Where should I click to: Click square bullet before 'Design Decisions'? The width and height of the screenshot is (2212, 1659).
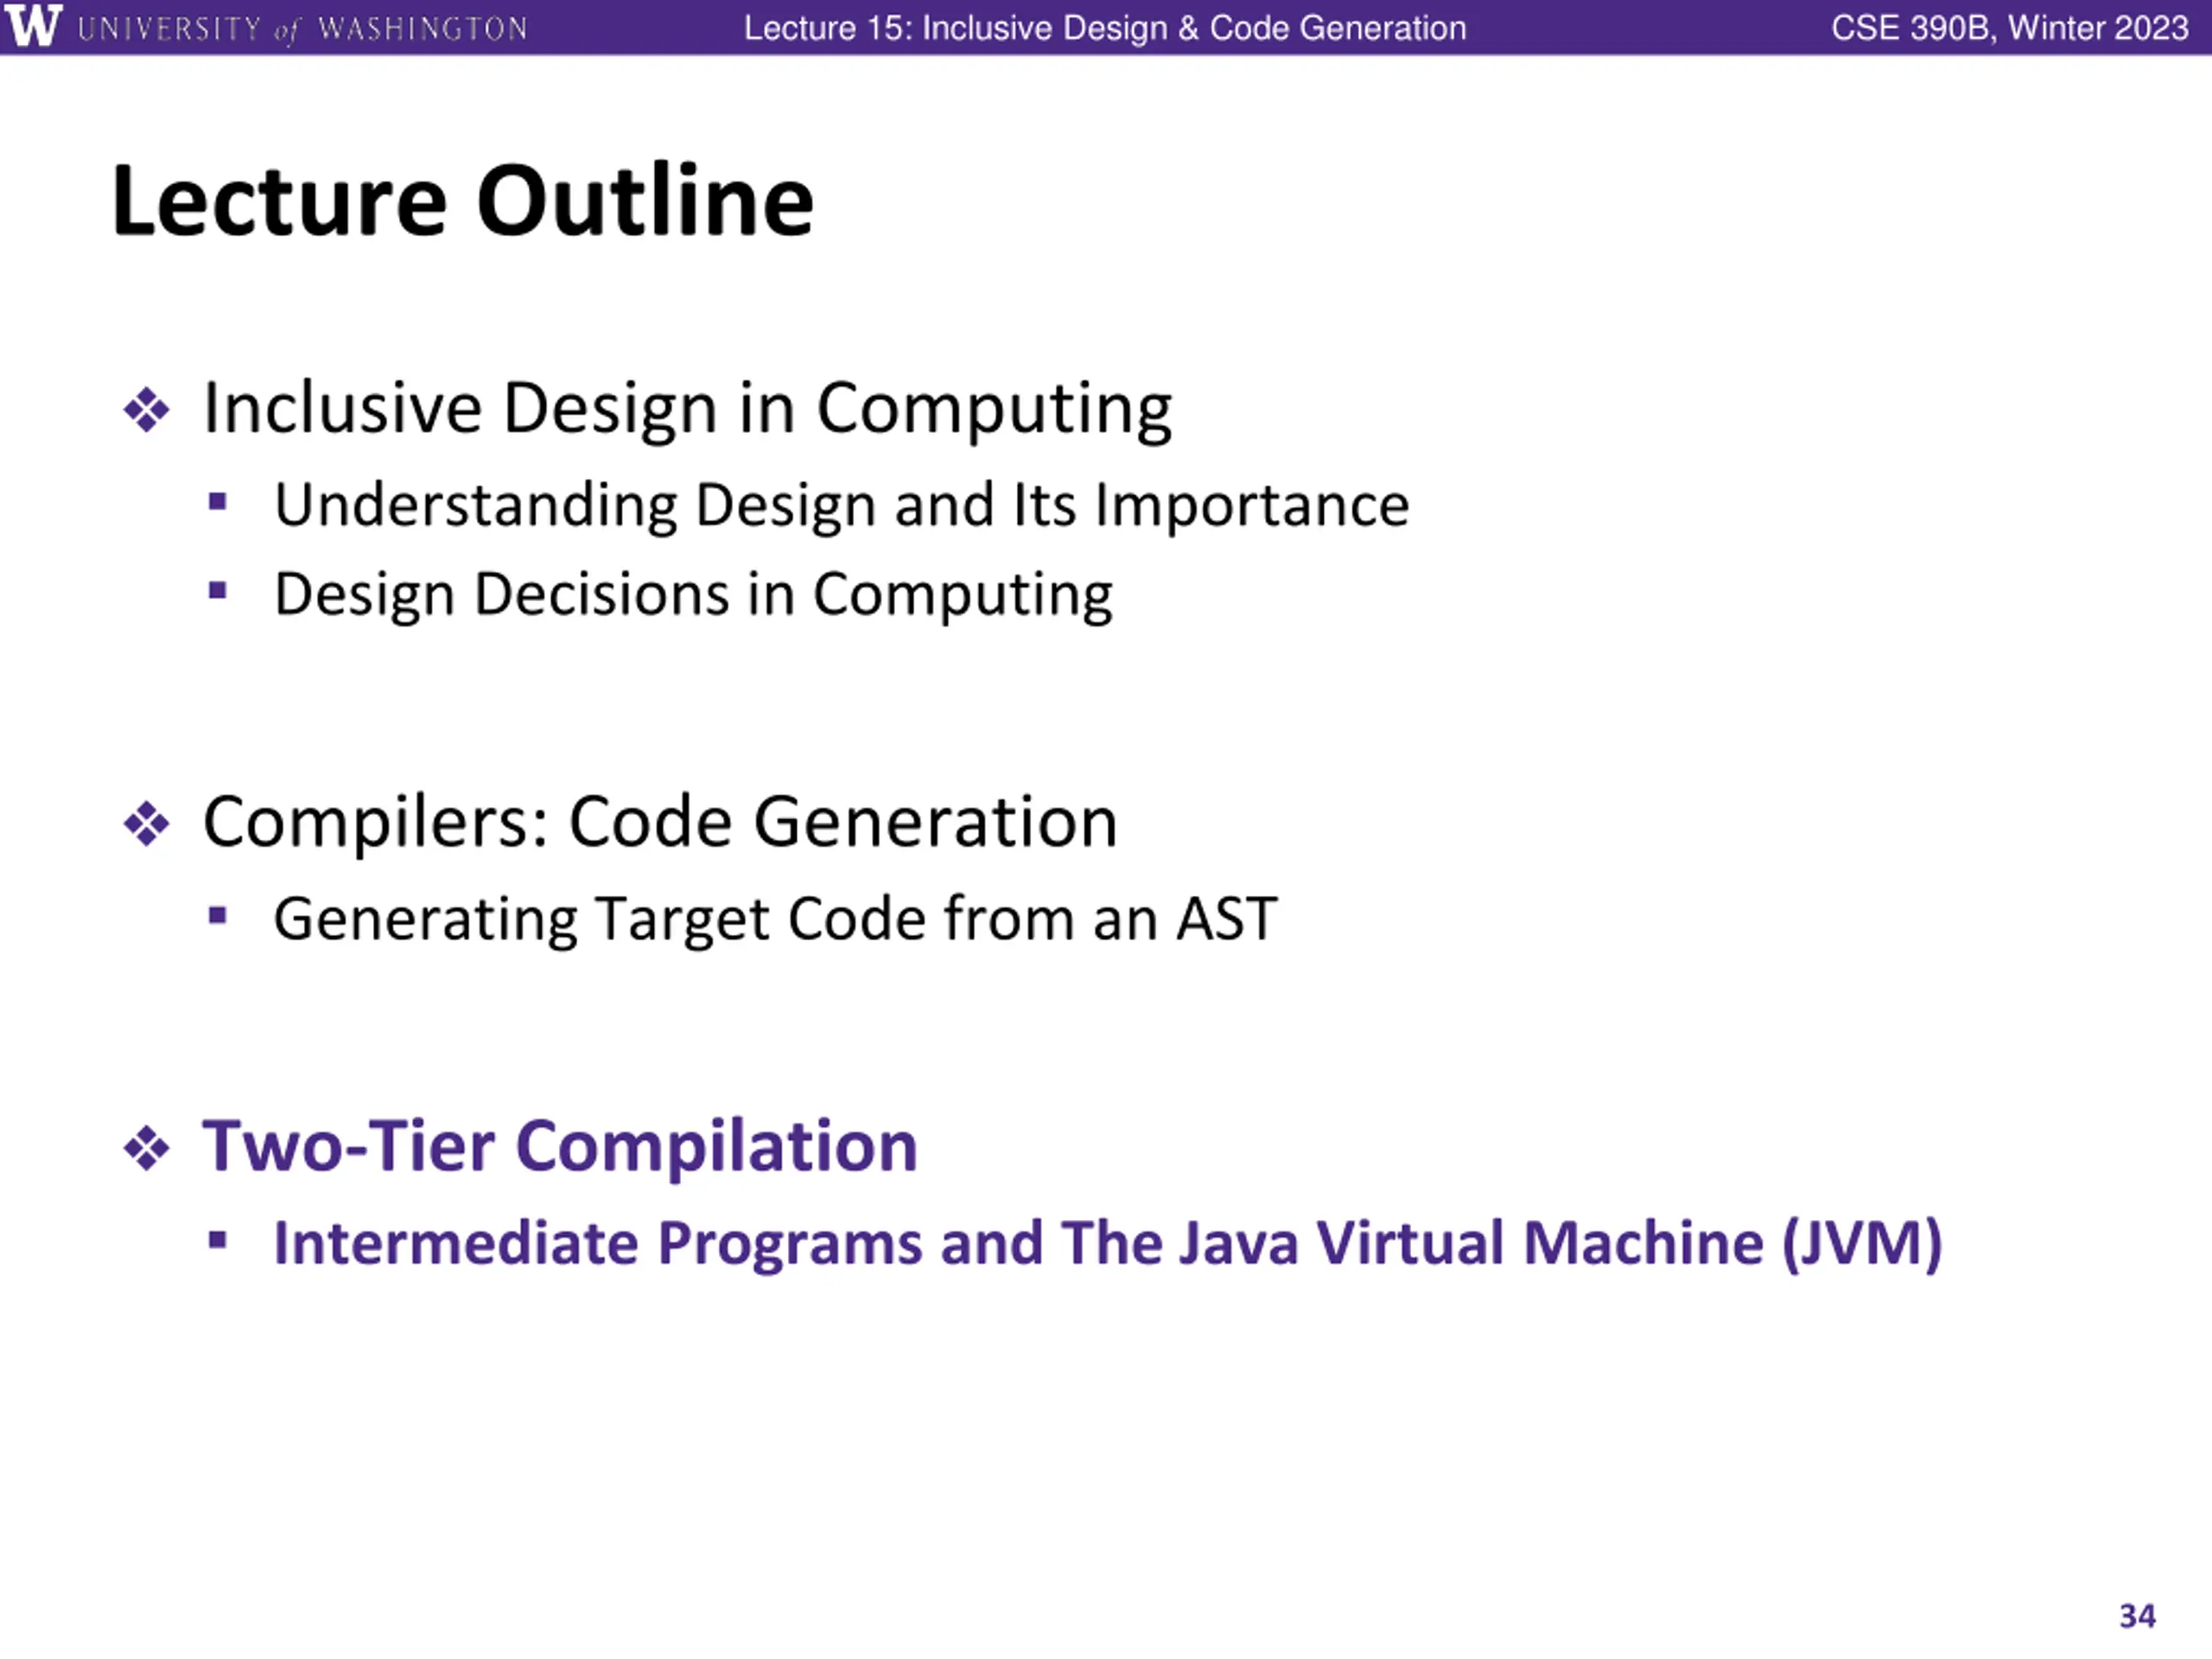pyautogui.click(x=218, y=591)
